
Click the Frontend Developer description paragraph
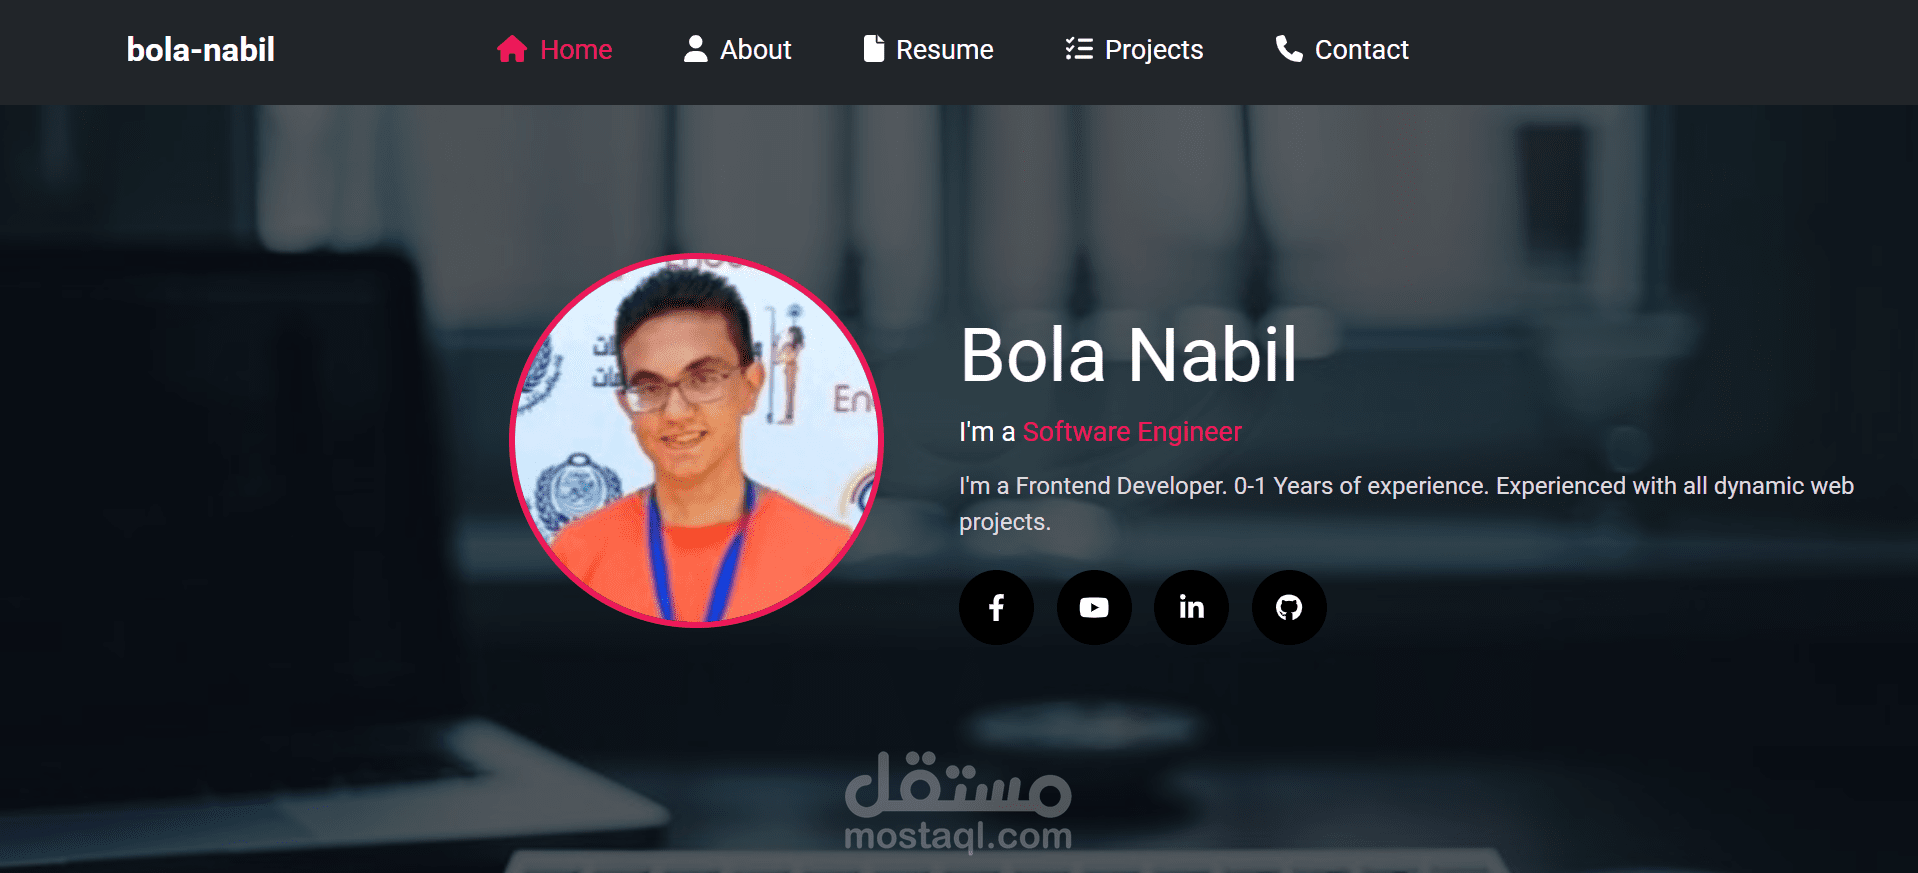pyautogui.click(x=1406, y=504)
